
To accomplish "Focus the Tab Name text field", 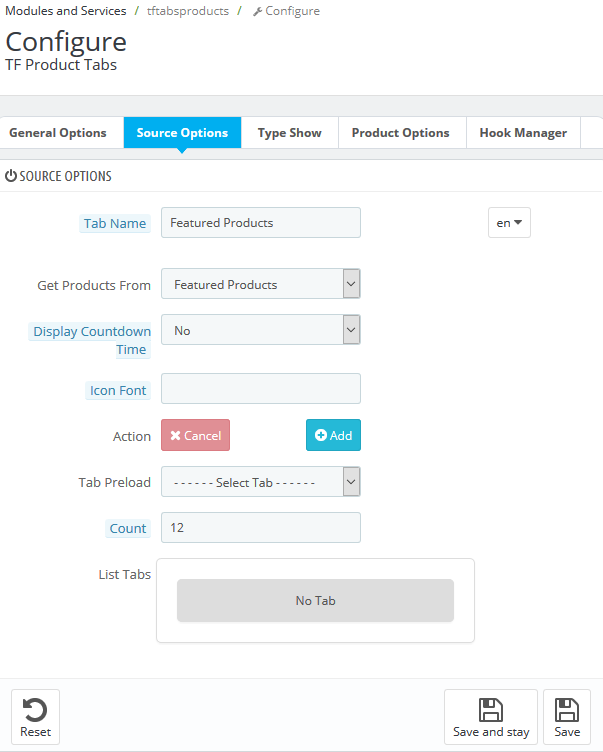I will (260, 223).
